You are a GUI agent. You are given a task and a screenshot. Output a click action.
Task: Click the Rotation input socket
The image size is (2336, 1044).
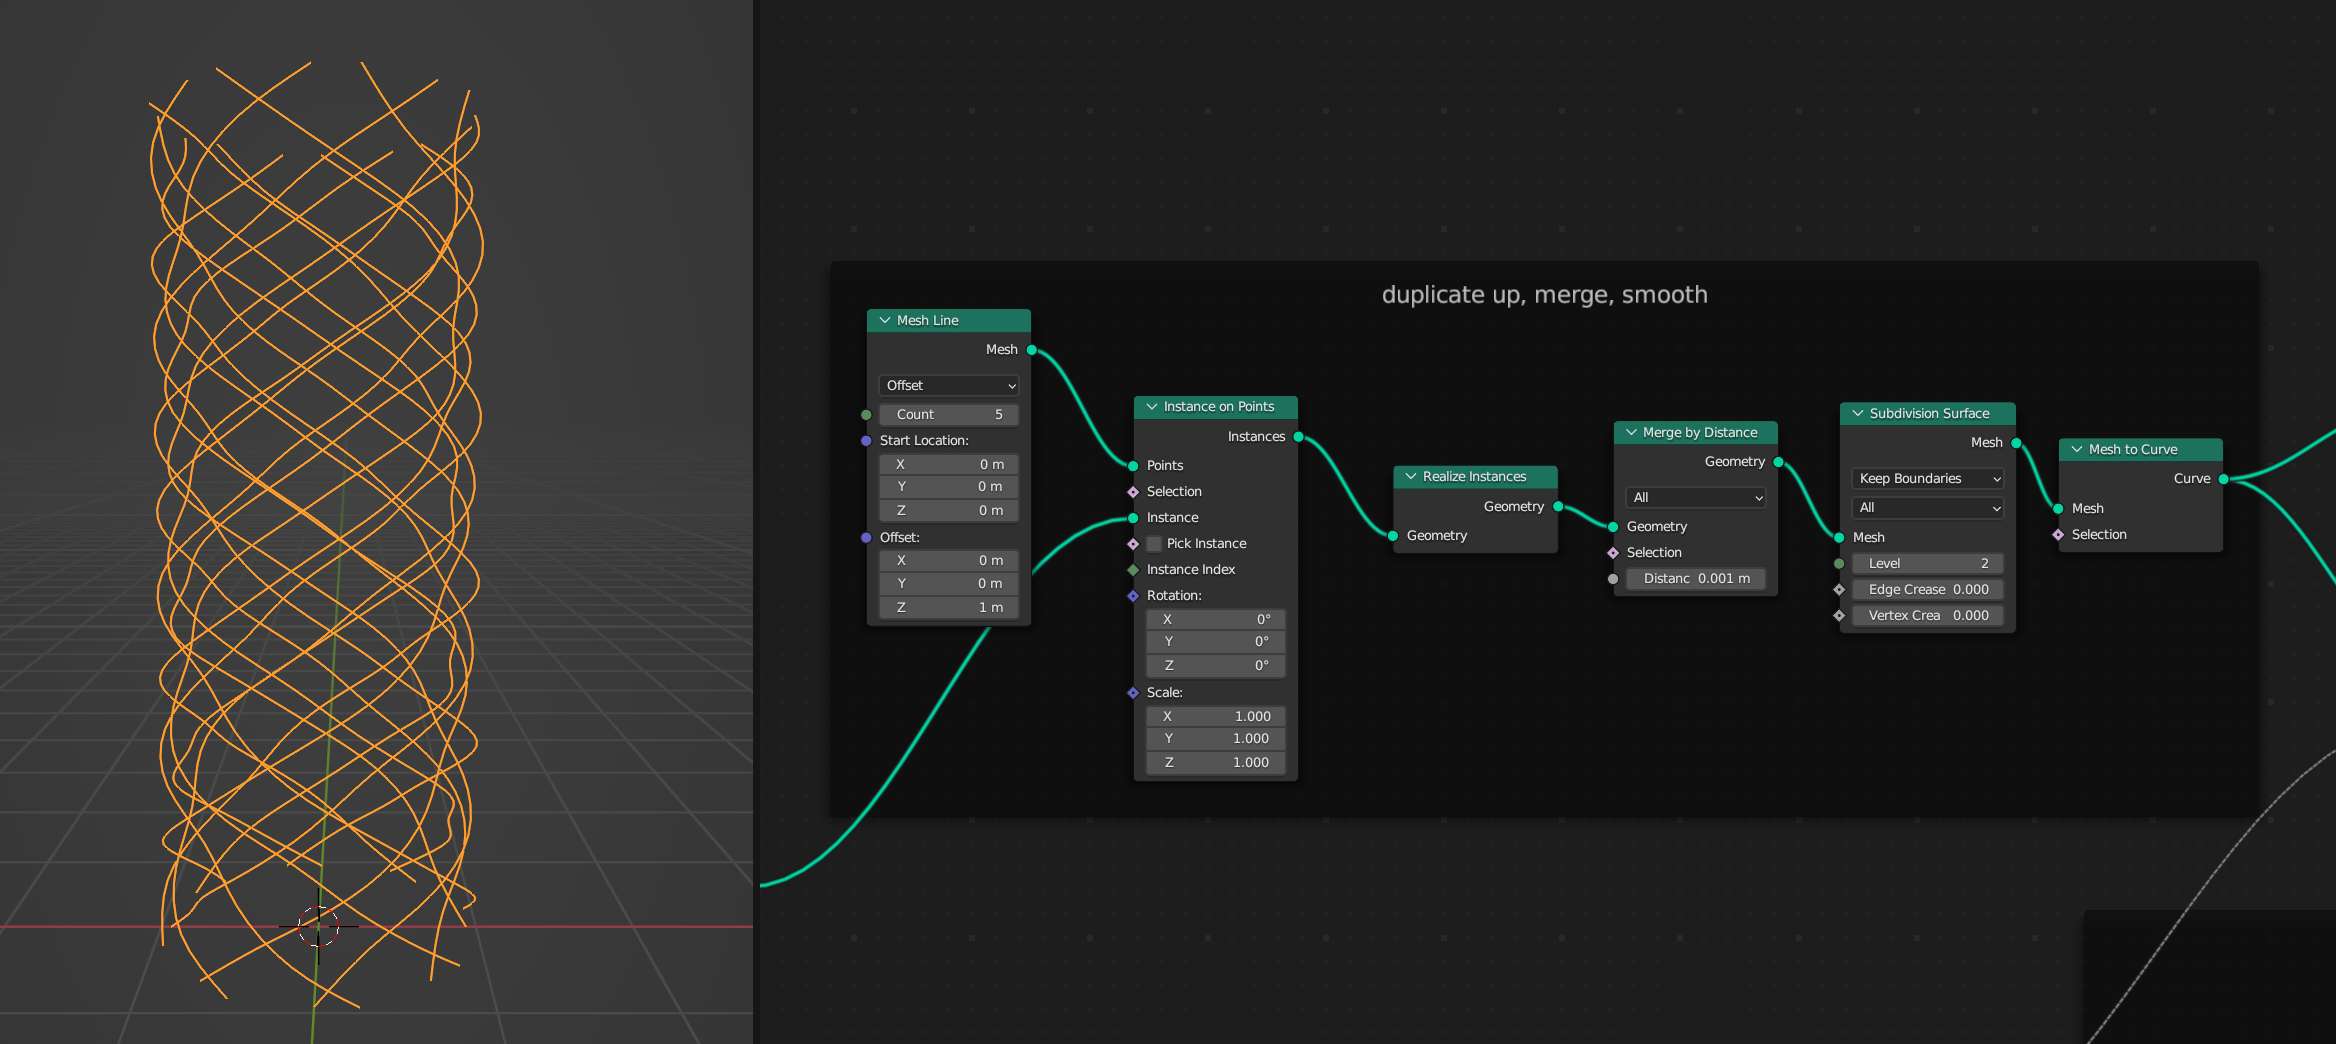pyautogui.click(x=1133, y=596)
